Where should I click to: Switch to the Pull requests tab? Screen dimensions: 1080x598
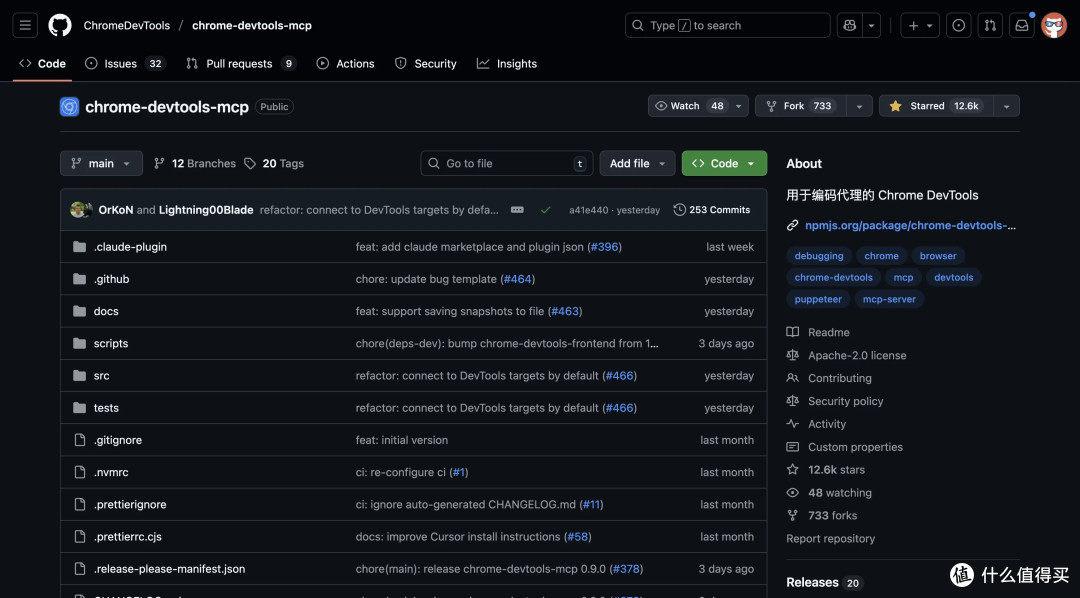coord(241,63)
